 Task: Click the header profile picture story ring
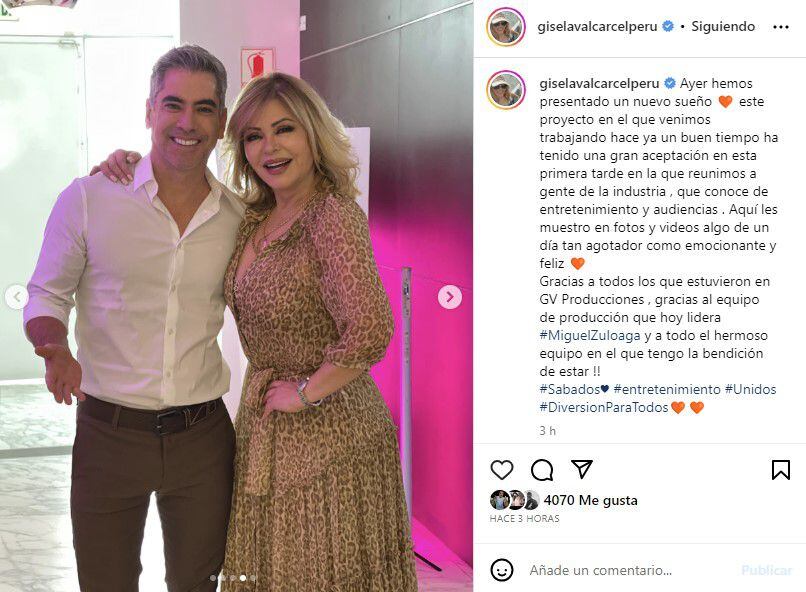point(506,27)
